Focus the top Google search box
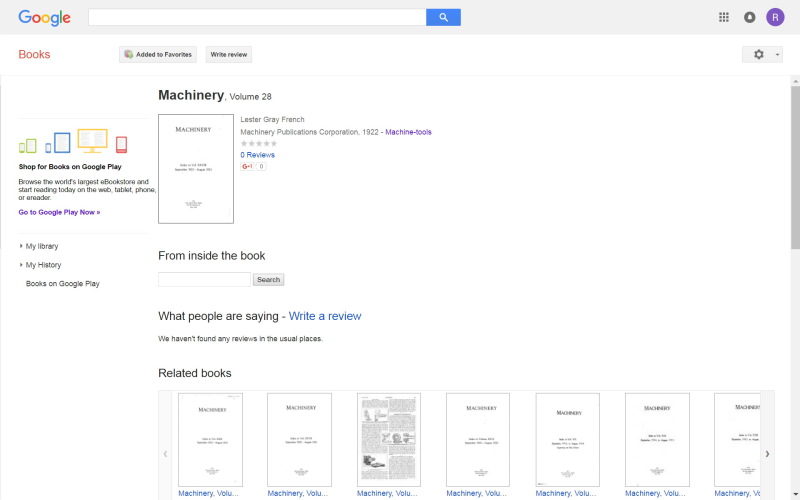This screenshot has height=500, width=800. pyautogui.click(x=257, y=17)
